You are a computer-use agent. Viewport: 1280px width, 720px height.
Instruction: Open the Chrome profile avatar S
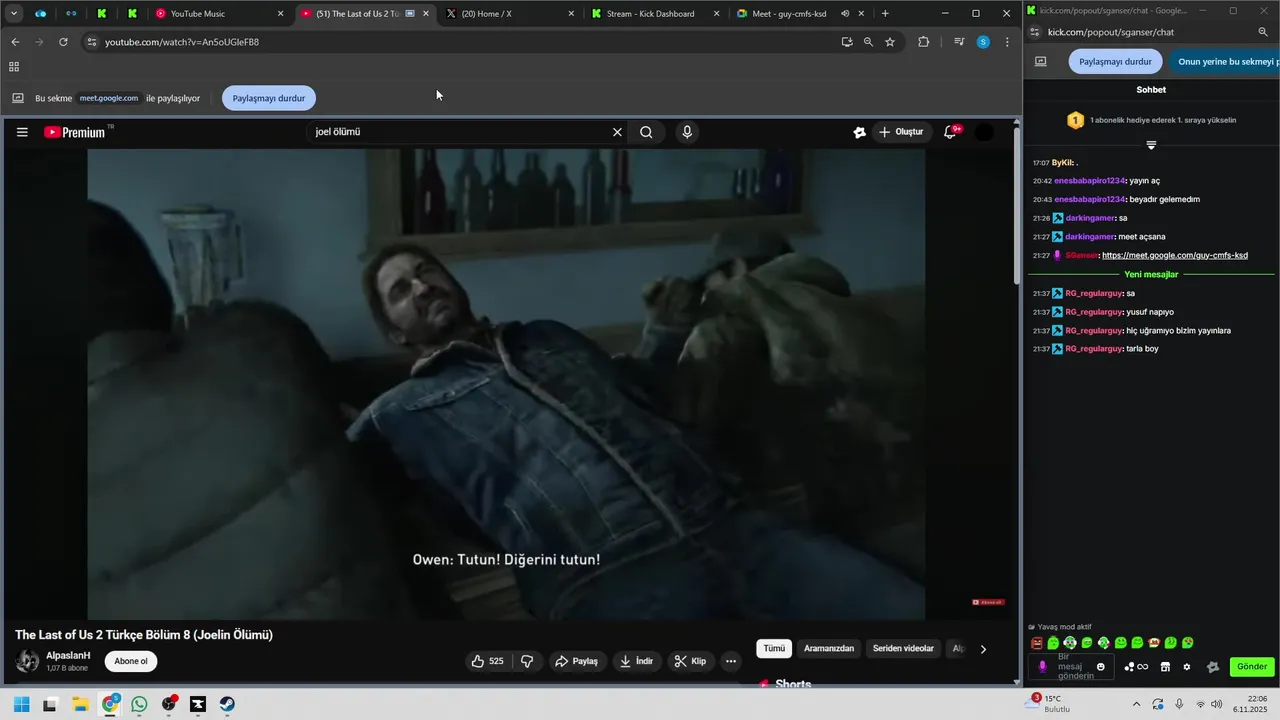pos(983,42)
